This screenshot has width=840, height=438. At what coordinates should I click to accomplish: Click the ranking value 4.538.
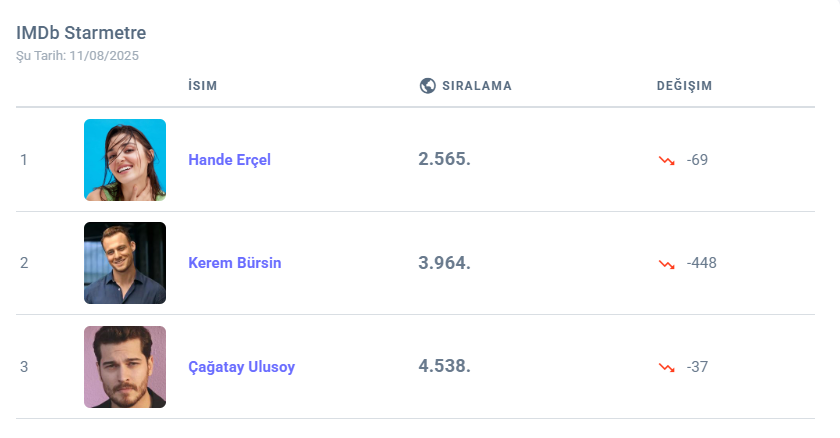tap(444, 367)
